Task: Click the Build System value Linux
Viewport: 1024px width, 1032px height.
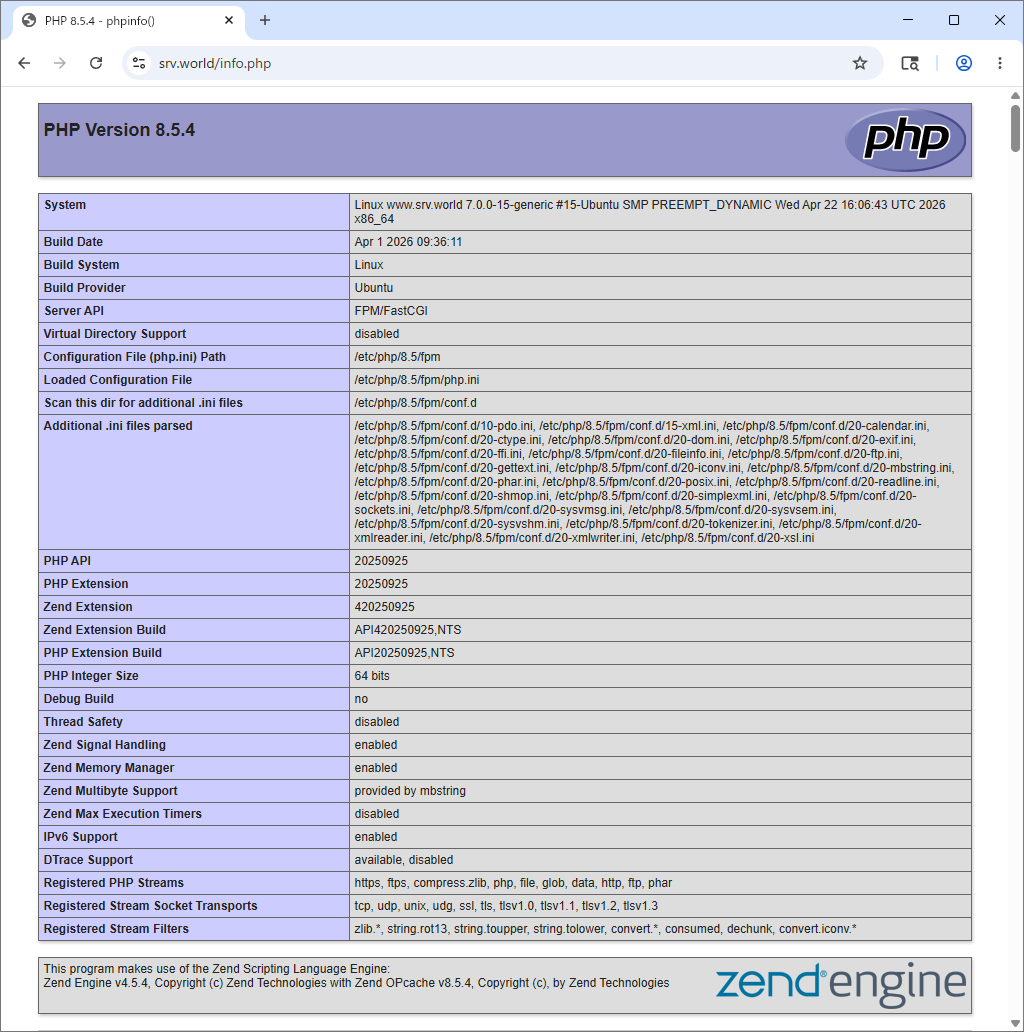Action: click(369, 265)
